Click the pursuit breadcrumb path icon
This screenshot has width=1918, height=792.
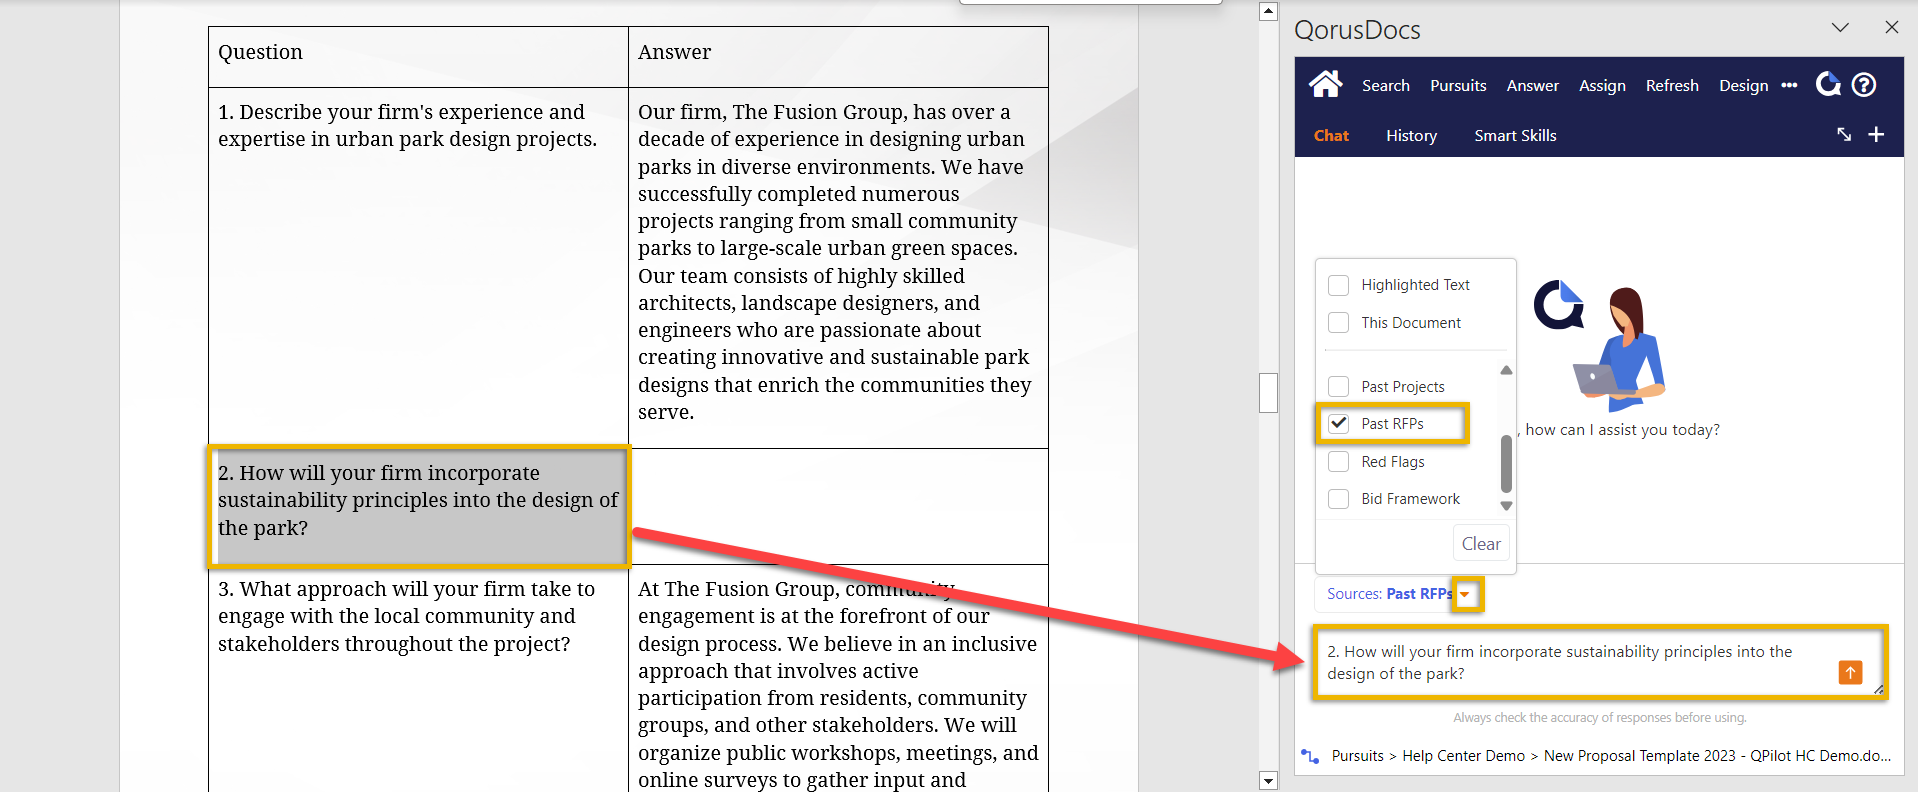[1310, 756]
